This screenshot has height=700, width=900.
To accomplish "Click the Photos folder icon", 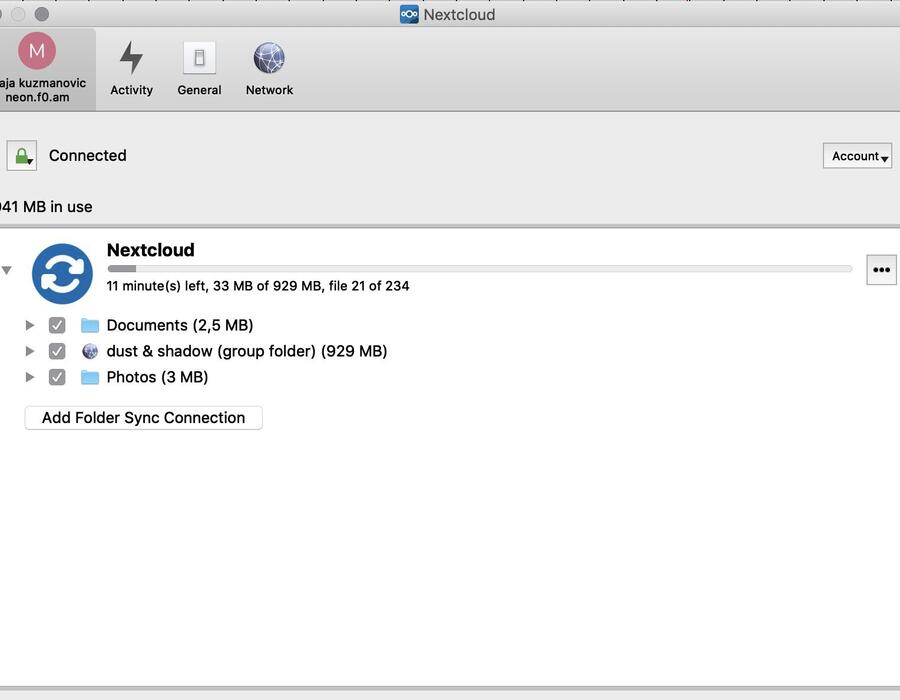I will pos(90,377).
